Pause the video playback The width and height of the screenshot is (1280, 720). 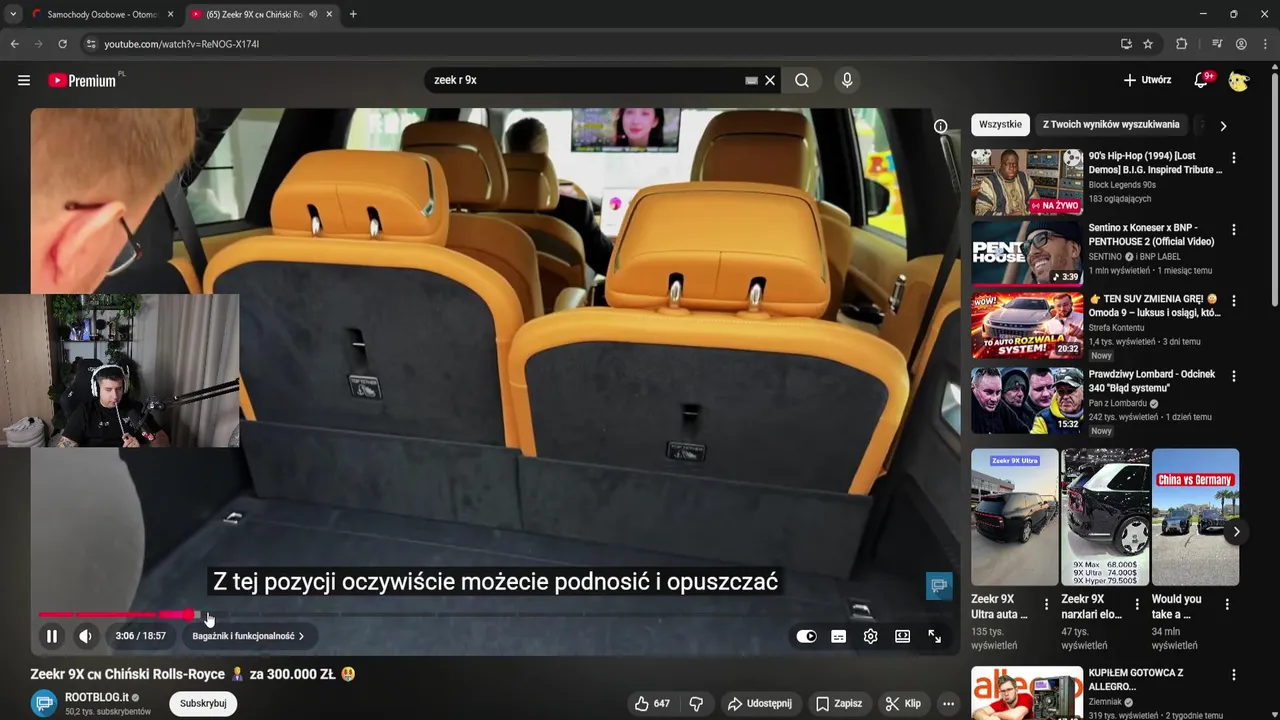52,636
